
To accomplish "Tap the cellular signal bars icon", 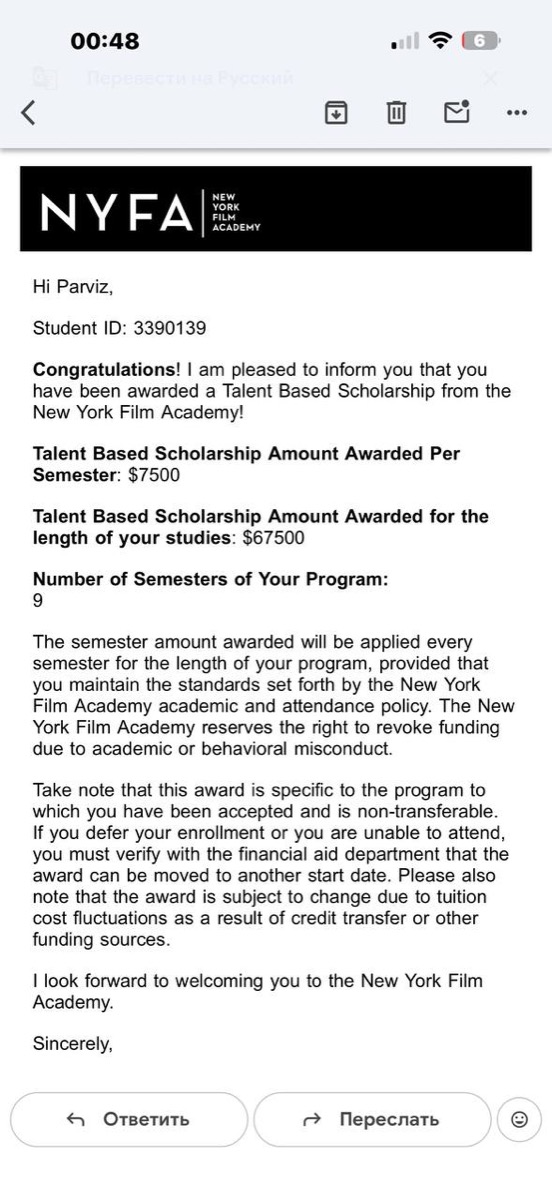I will click(x=405, y=42).
